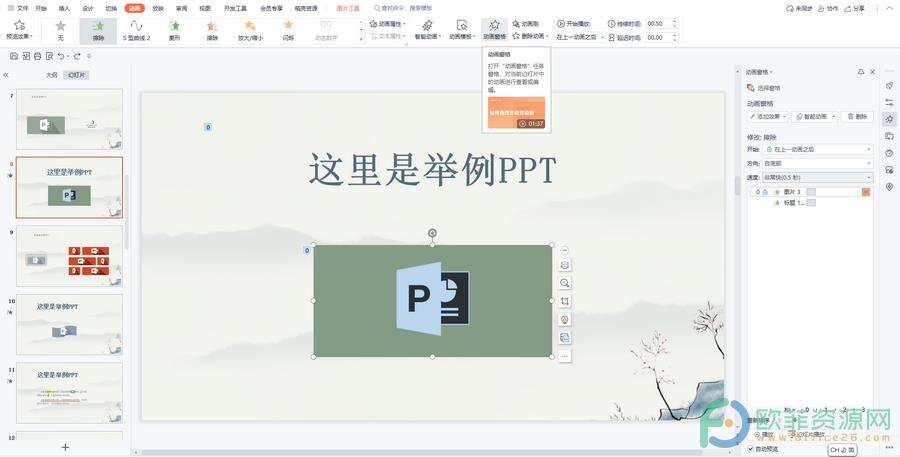Click the rocket icon in the right sidebar
900x457 pixels.
pyautogui.click(x=889, y=86)
